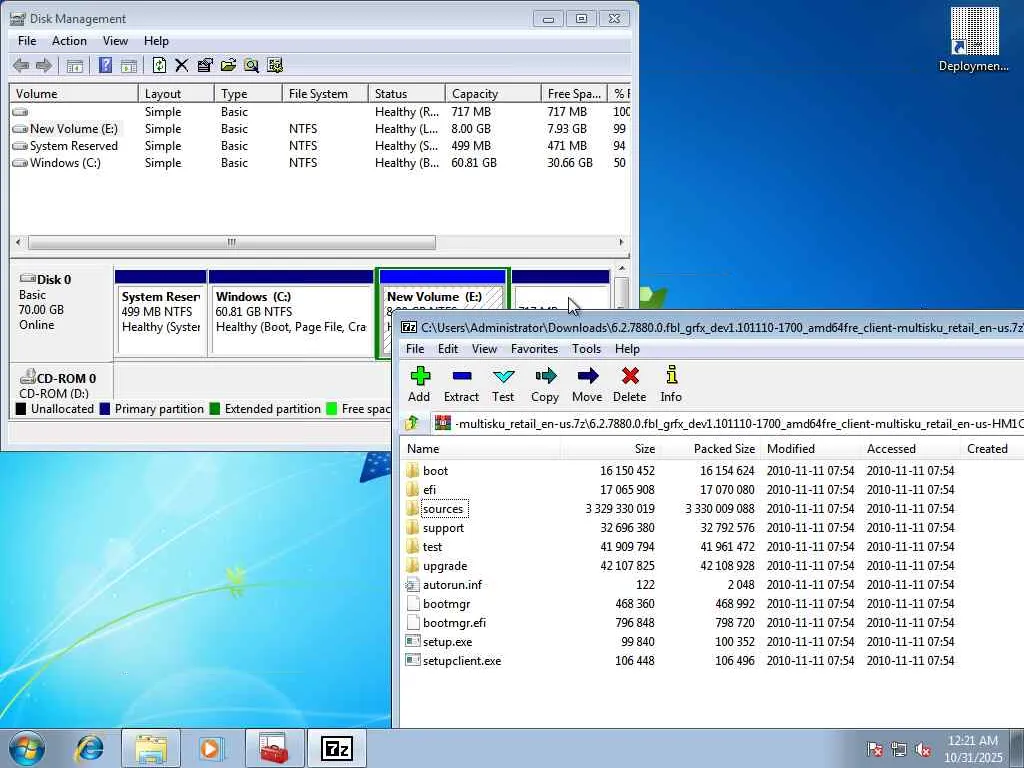
Task: Click the Extract button in 7-Zip toolbar
Action: [x=461, y=384]
